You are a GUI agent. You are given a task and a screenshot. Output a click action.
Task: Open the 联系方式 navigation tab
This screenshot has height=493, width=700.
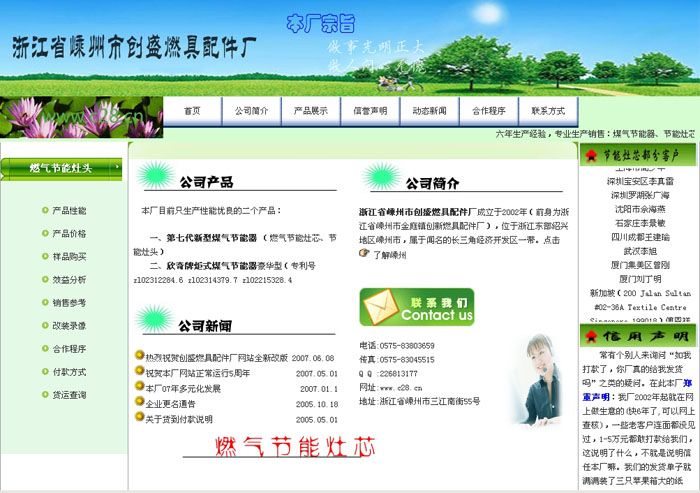pos(548,111)
